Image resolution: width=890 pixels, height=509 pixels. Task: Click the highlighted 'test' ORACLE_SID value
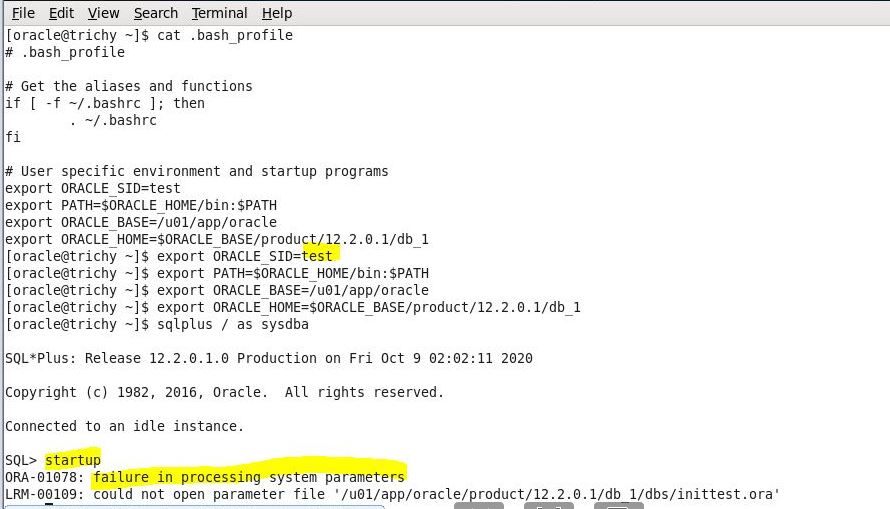click(317, 256)
